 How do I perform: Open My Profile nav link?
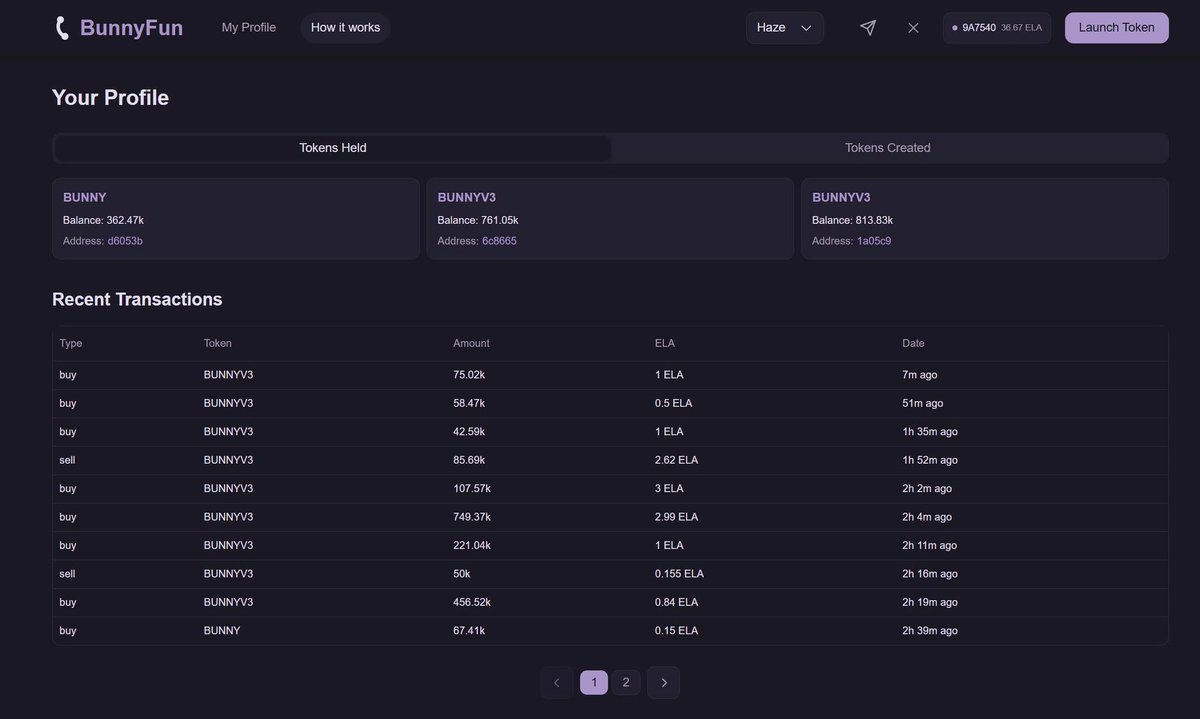click(x=249, y=28)
